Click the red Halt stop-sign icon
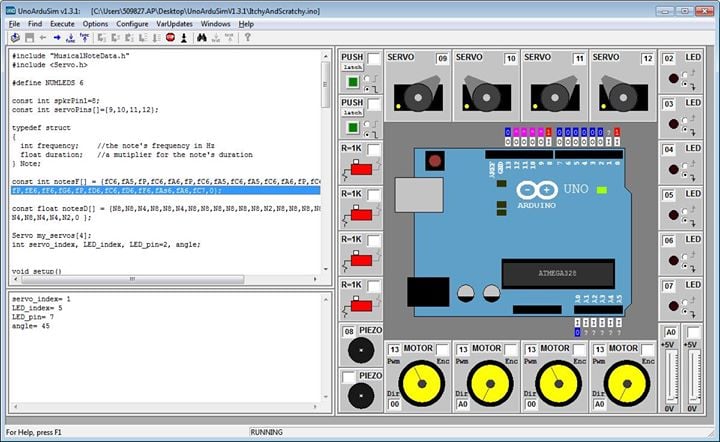 [170, 38]
